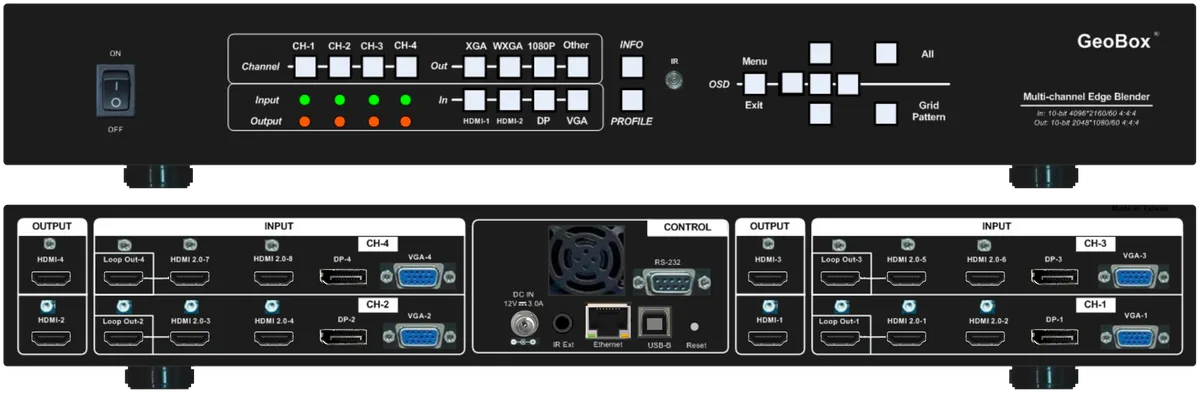Click the HDMI 2.0-1 input port
This screenshot has height=399, width=1200.
point(906,338)
